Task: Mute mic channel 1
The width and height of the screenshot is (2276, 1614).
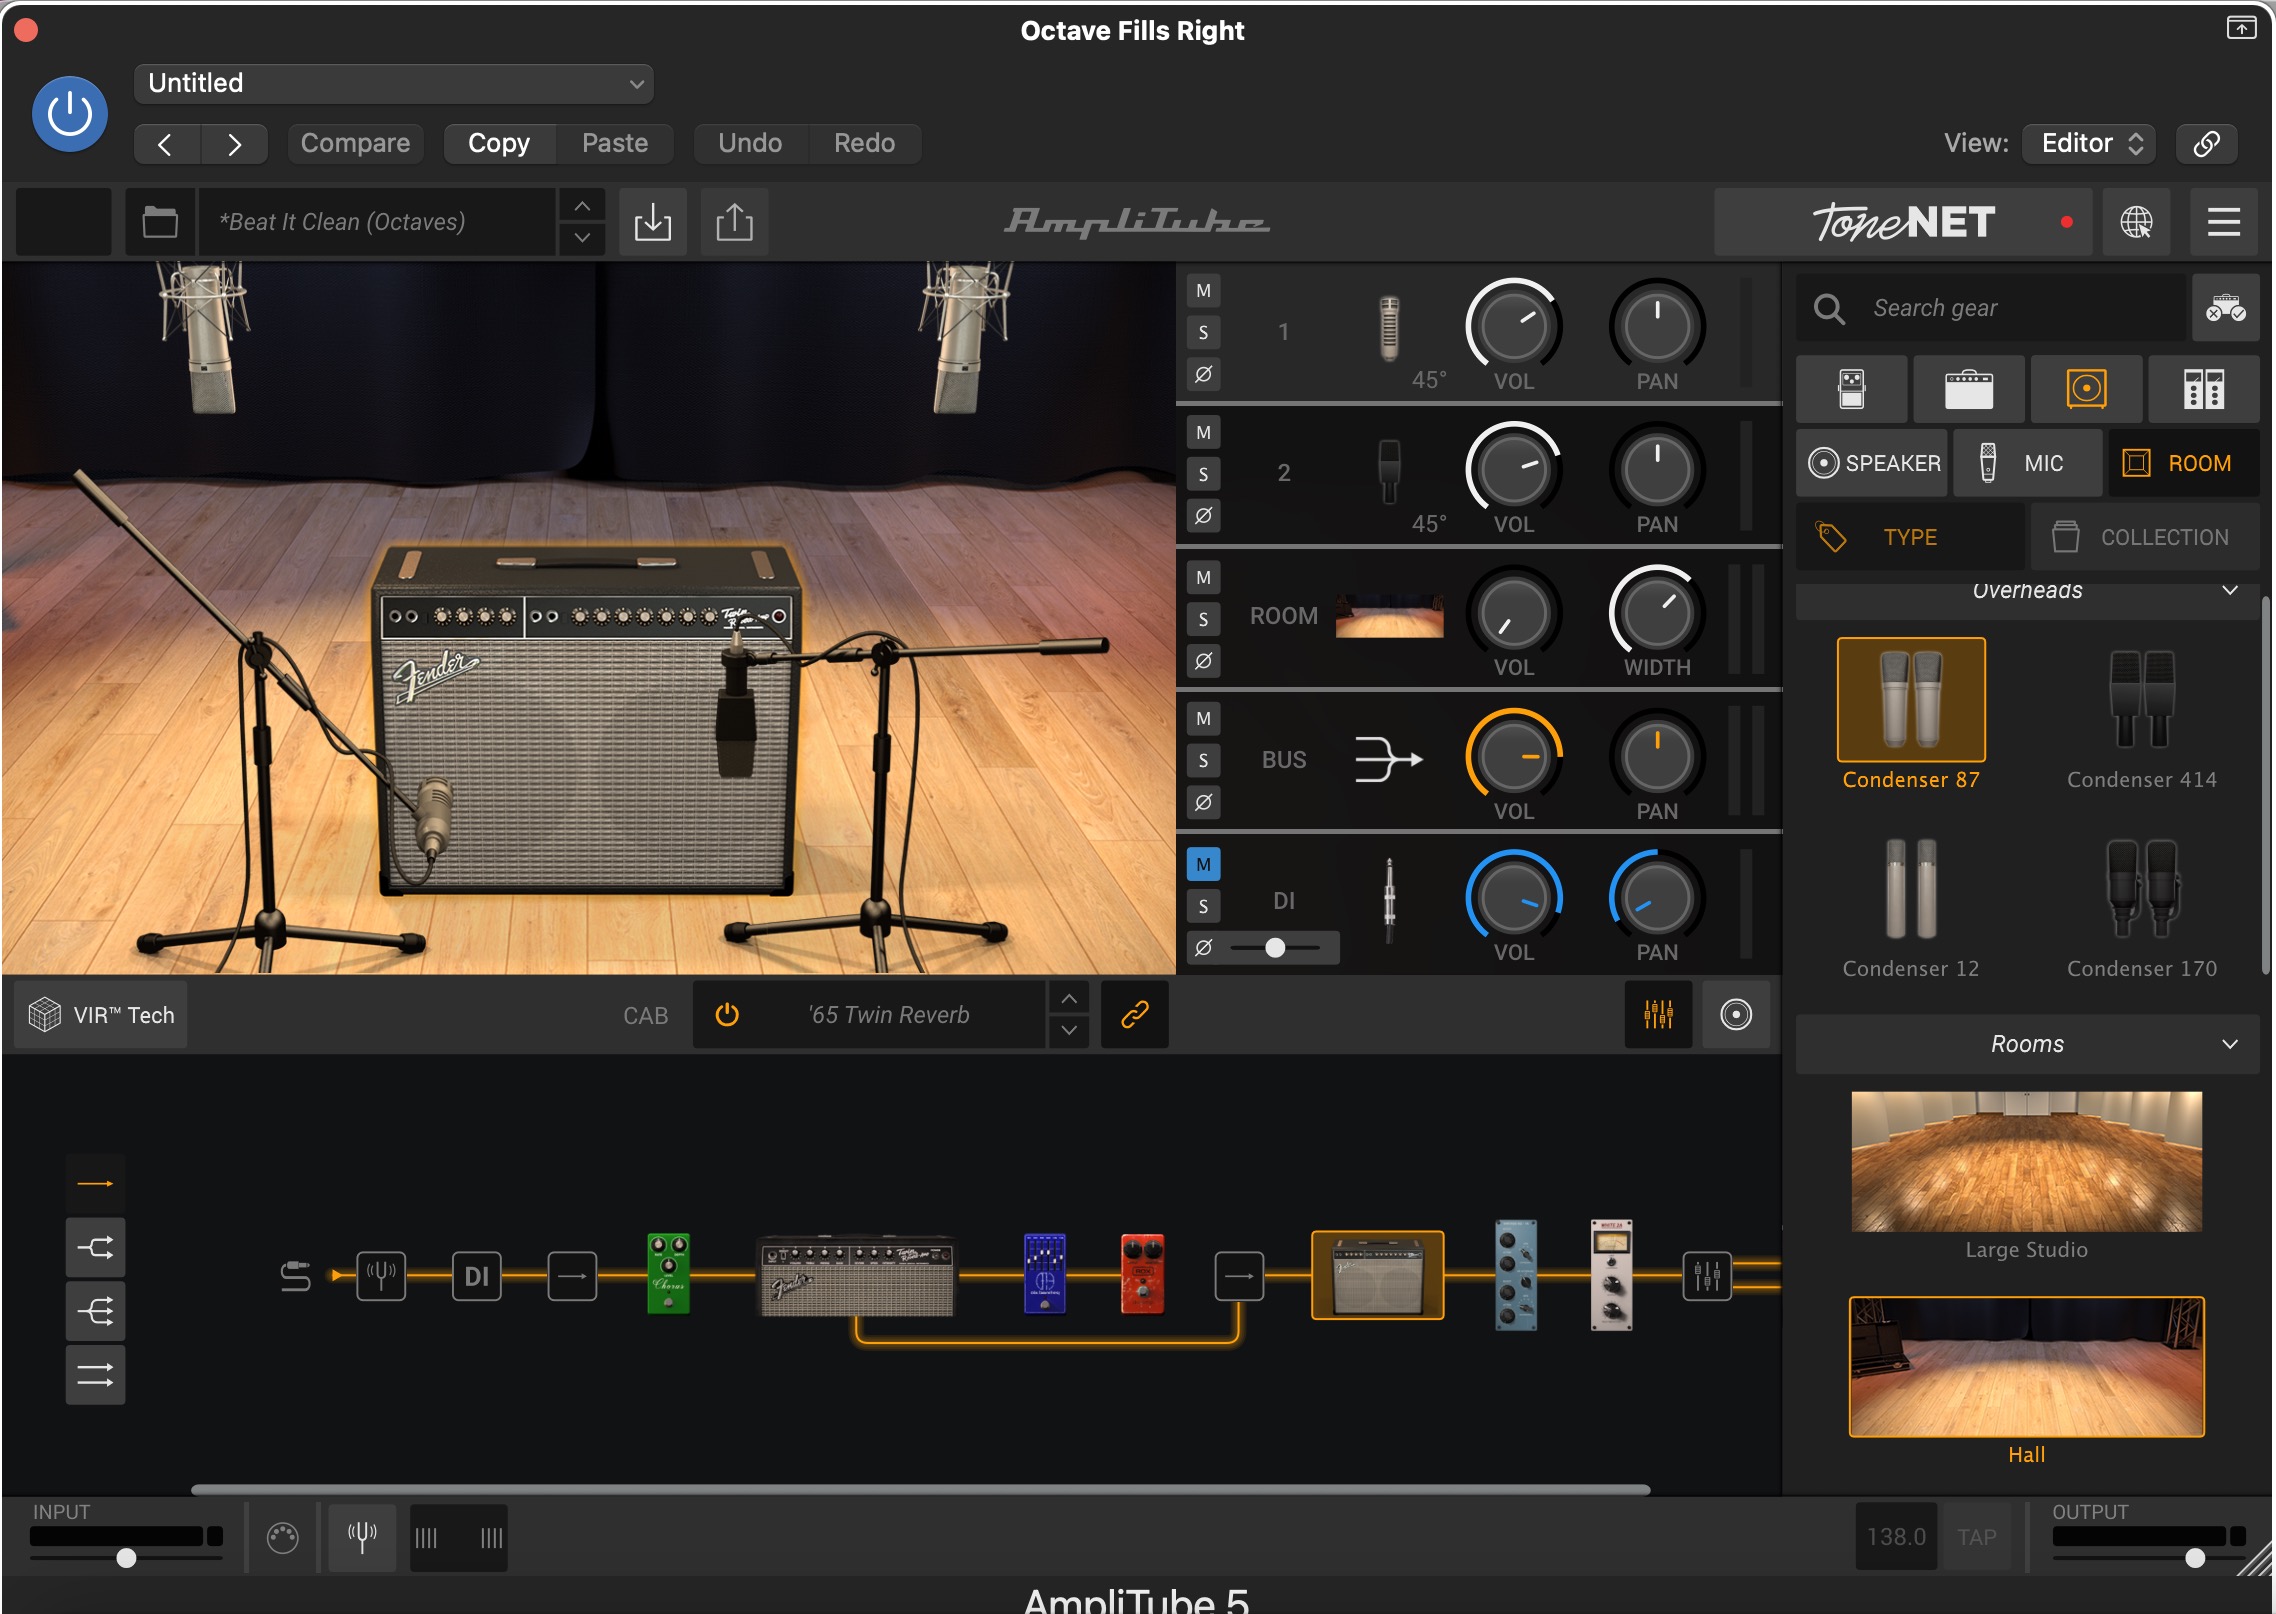Action: (1203, 291)
